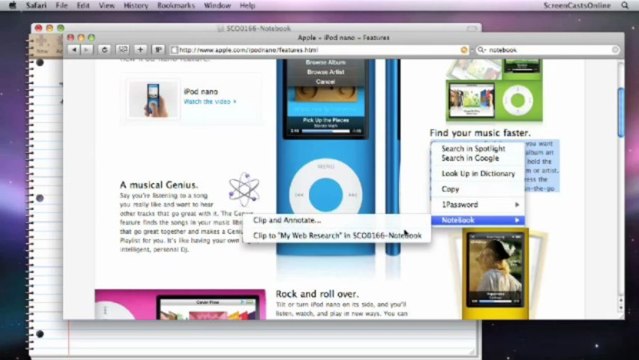Screen dimensions: 639x360
Task: Click the toolbar button right of the plus
Action: (x=158, y=50)
